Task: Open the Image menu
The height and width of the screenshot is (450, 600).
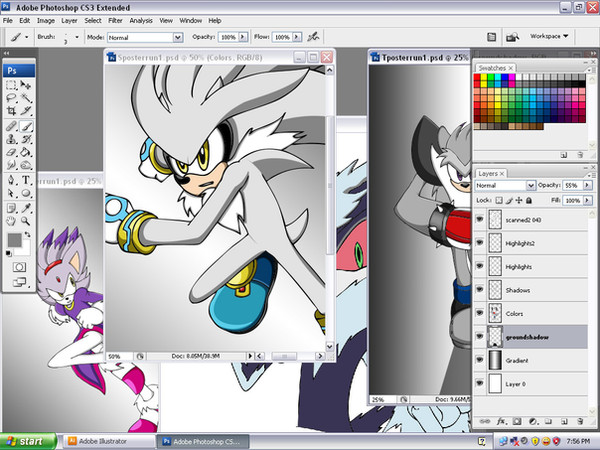Action: click(x=46, y=21)
